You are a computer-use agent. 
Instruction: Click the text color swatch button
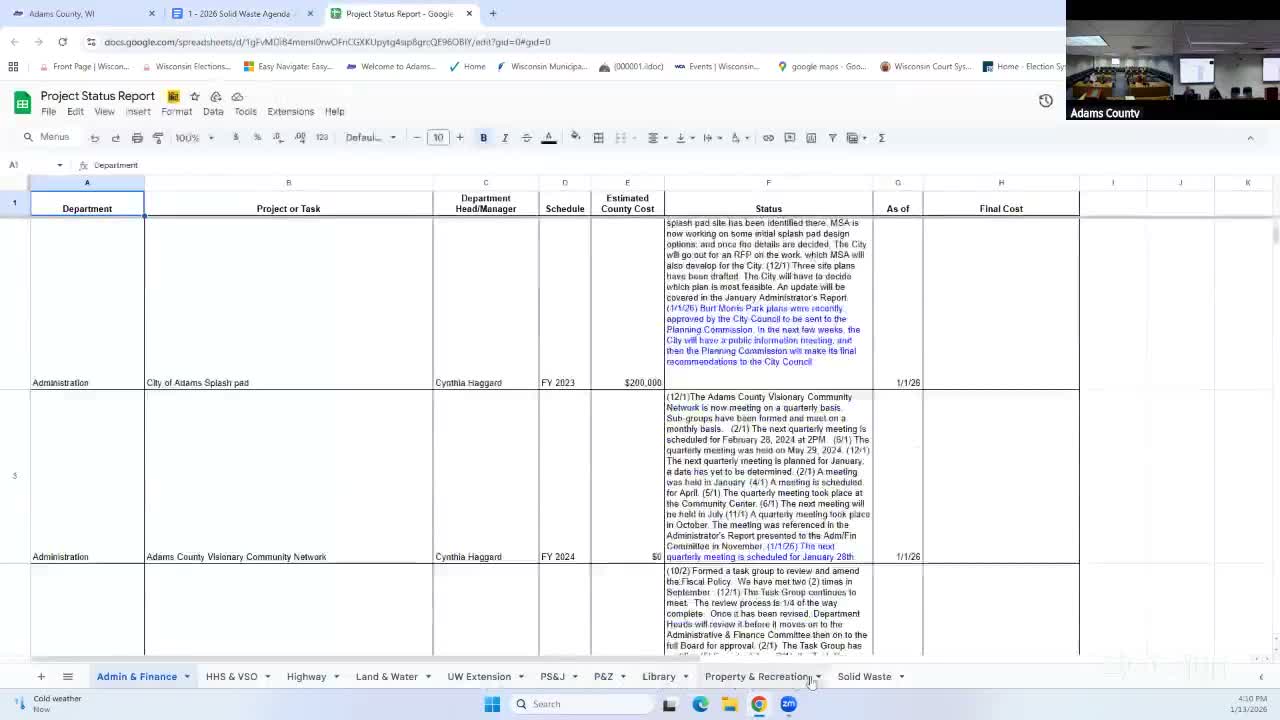pyautogui.click(x=548, y=138)
